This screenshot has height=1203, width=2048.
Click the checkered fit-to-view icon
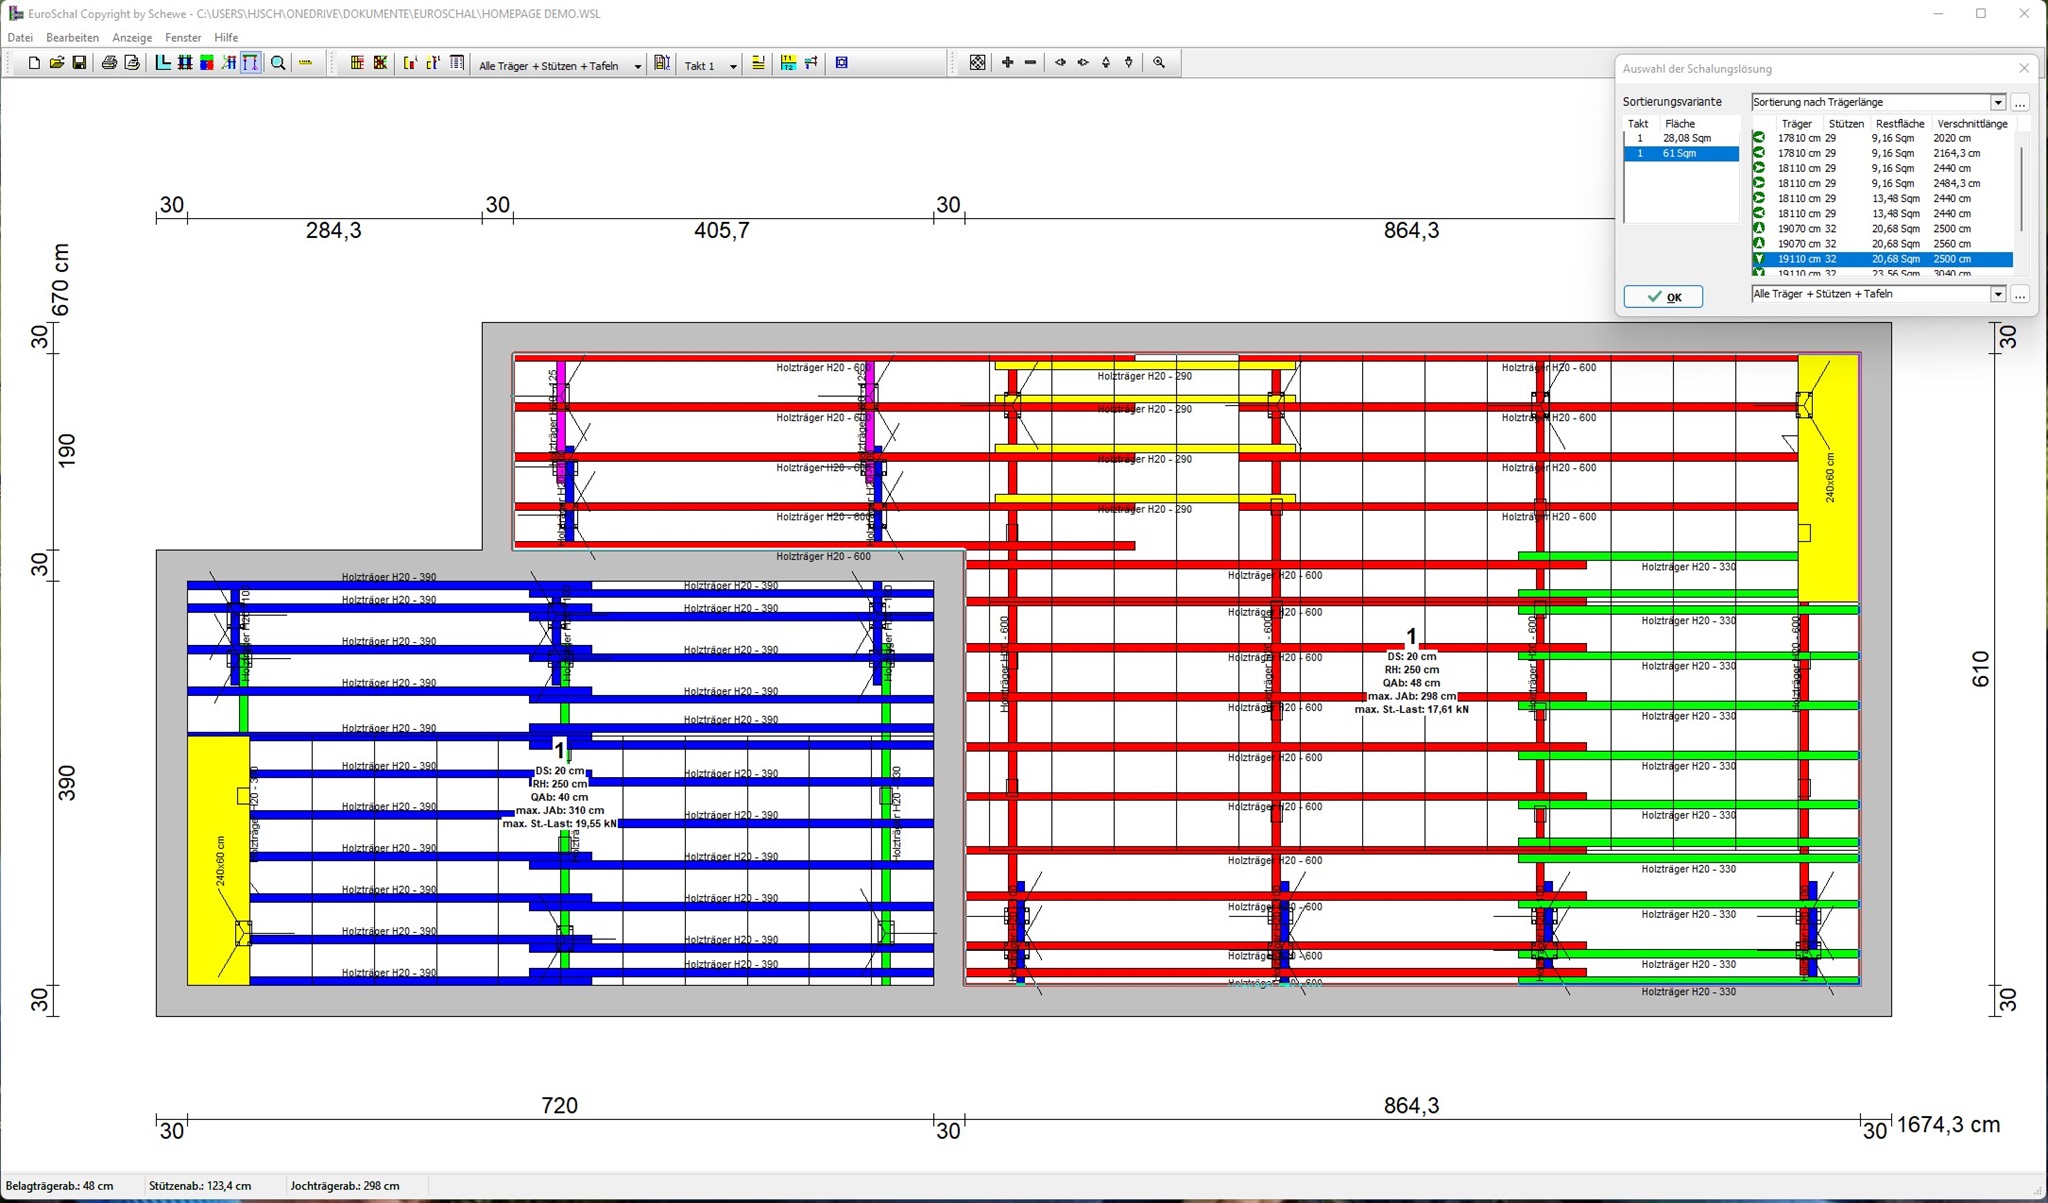[977, 63]
